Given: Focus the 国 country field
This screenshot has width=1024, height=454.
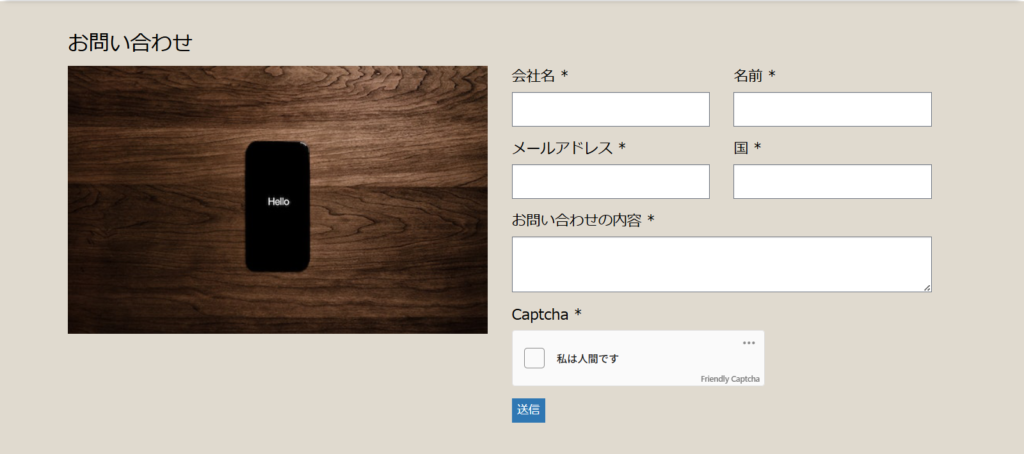Looking at the screenshot, I should [832, 182].
